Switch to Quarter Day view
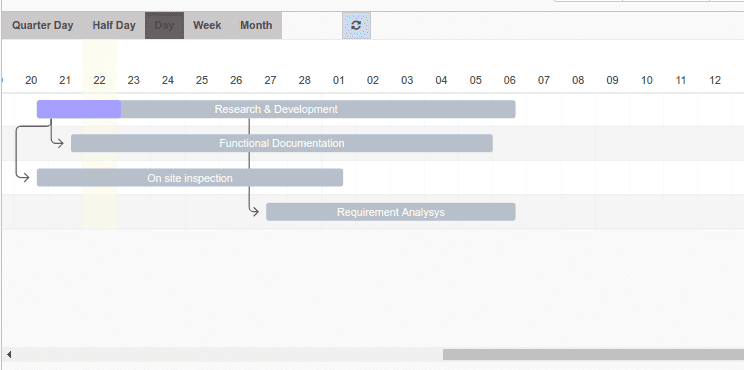 pyautogui.click(x=43, y=26)
